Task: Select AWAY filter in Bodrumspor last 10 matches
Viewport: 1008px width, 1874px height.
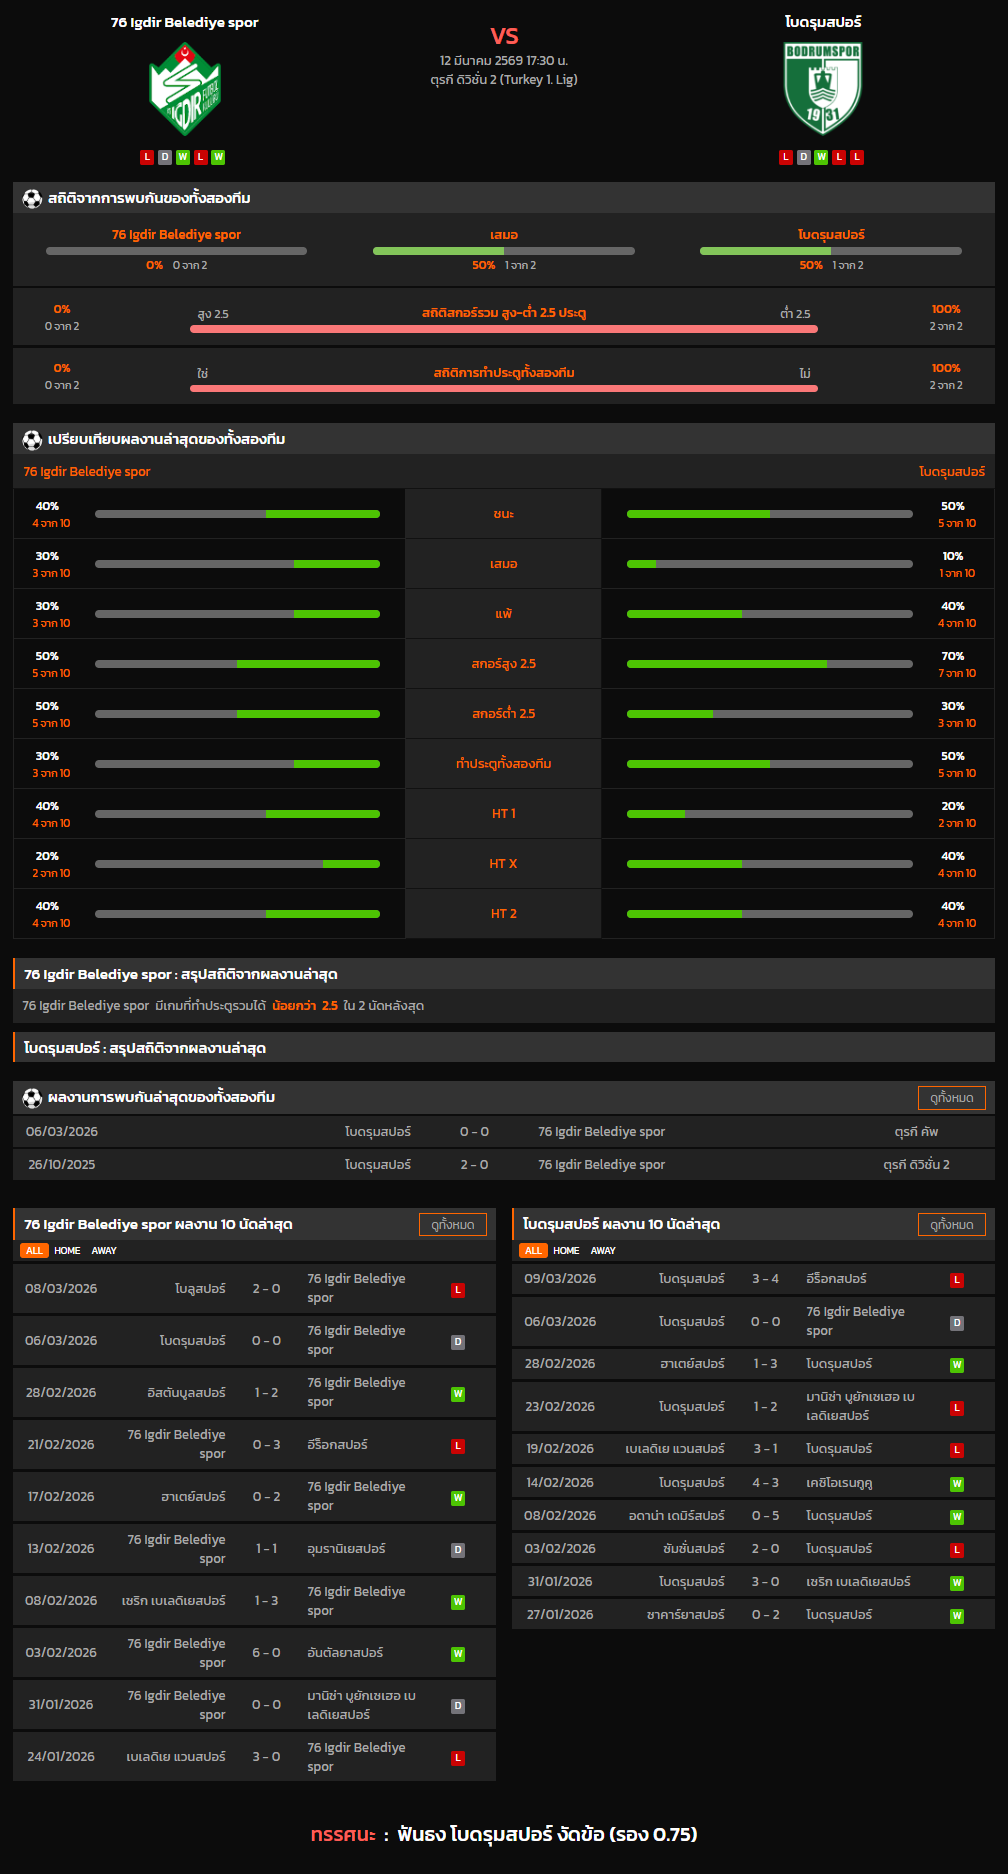Action: 603,1251
